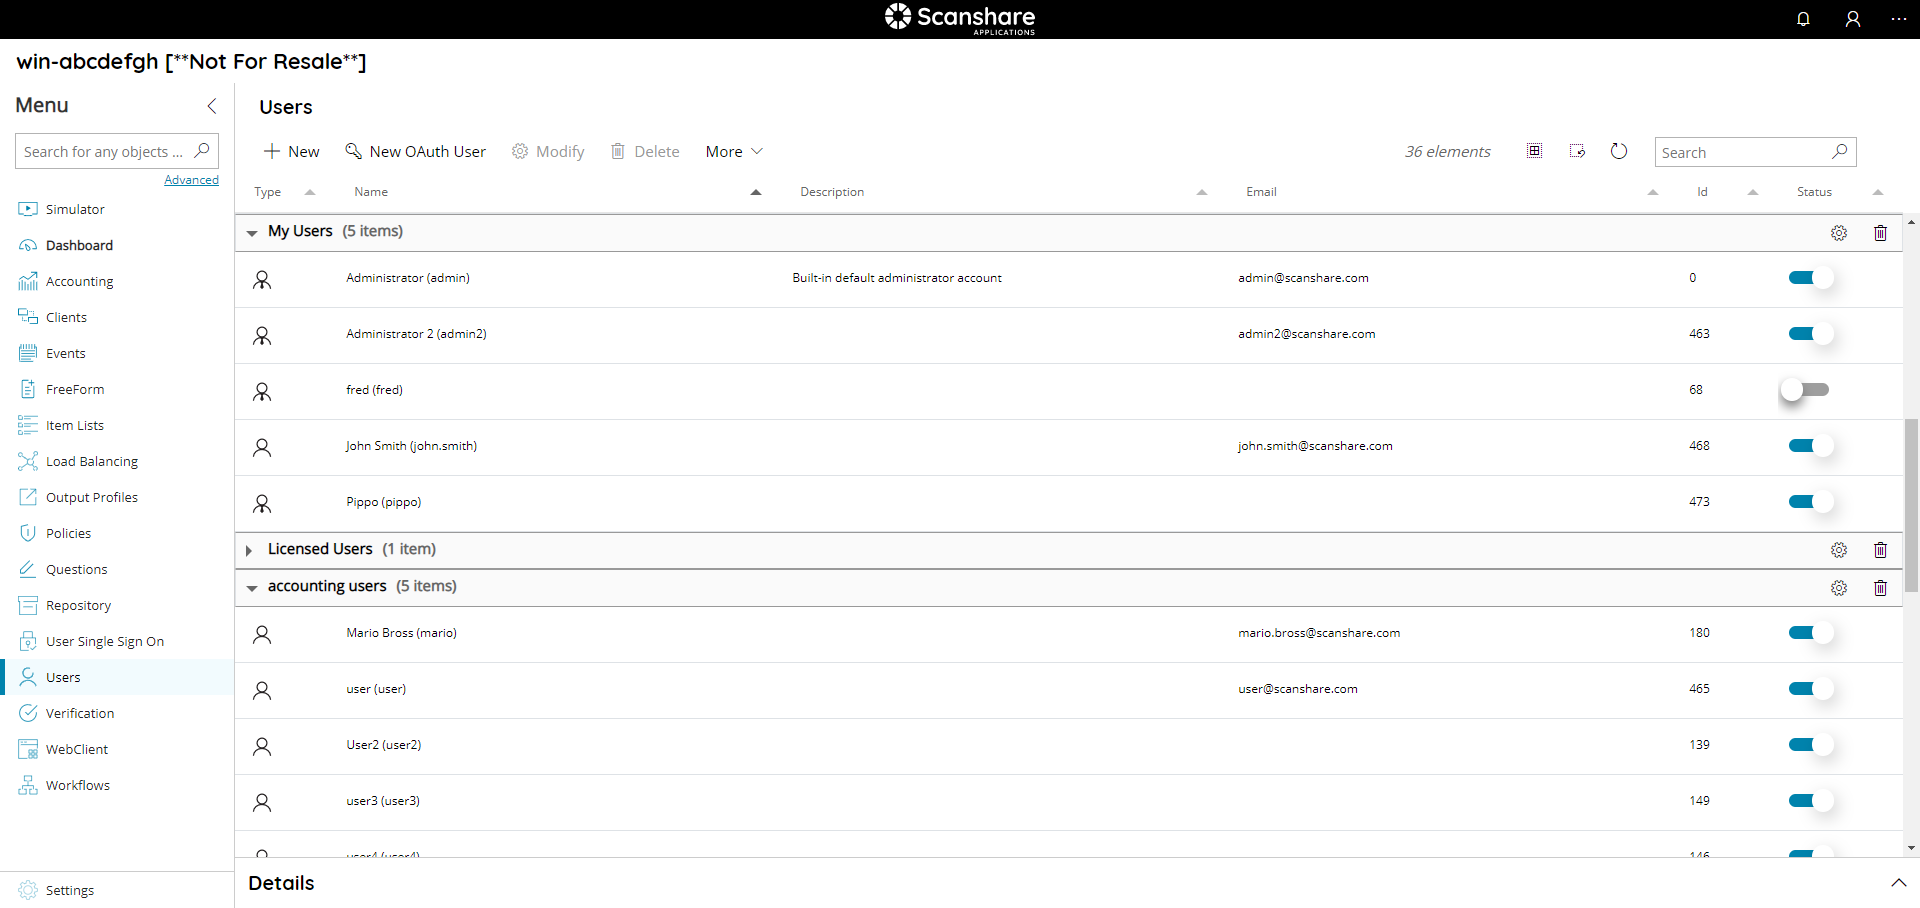The image size is (1920, 908).
Task: Click the New OAuth User button
Action: [415, 151]
